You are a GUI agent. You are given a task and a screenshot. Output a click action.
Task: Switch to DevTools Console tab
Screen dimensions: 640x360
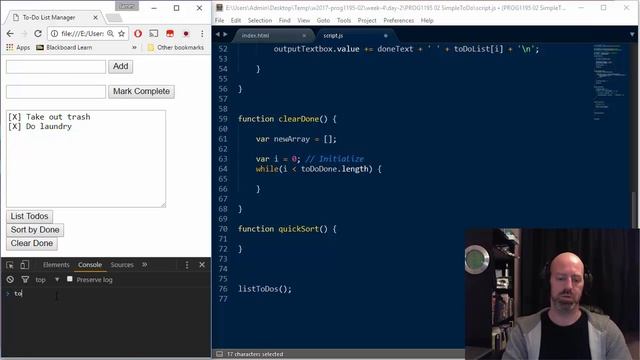coord(90,265)
